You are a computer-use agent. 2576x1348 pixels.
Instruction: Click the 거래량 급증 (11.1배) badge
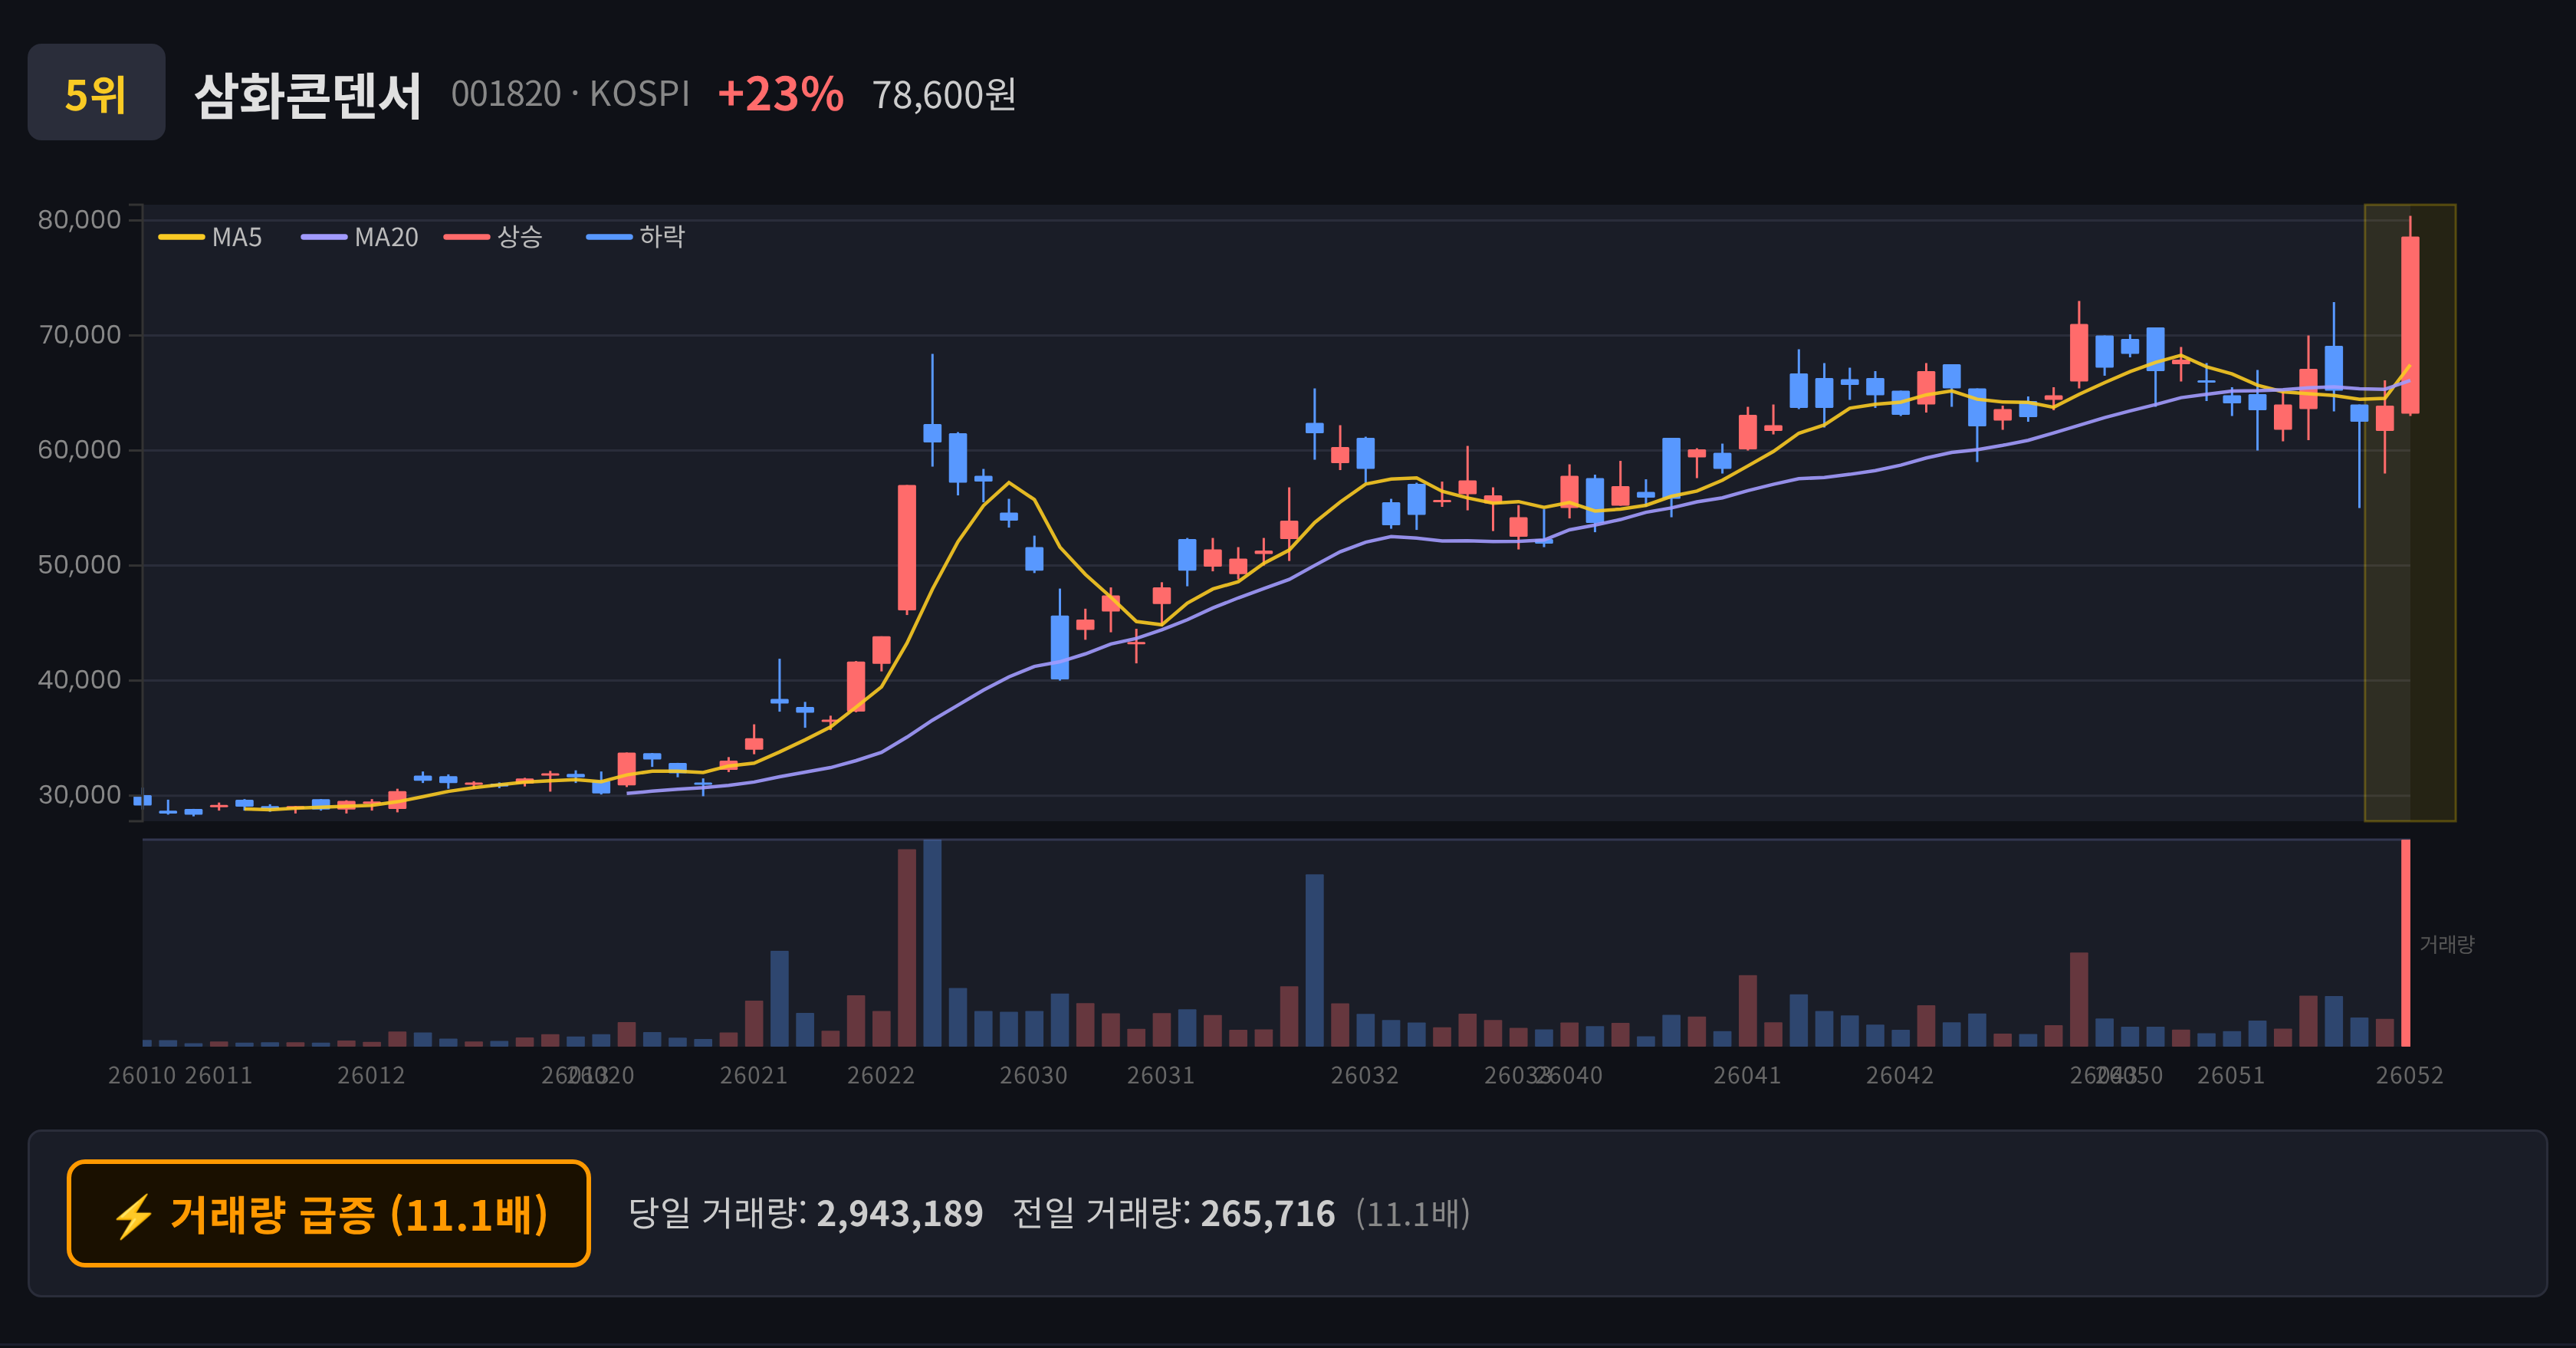pos(329,1213)
